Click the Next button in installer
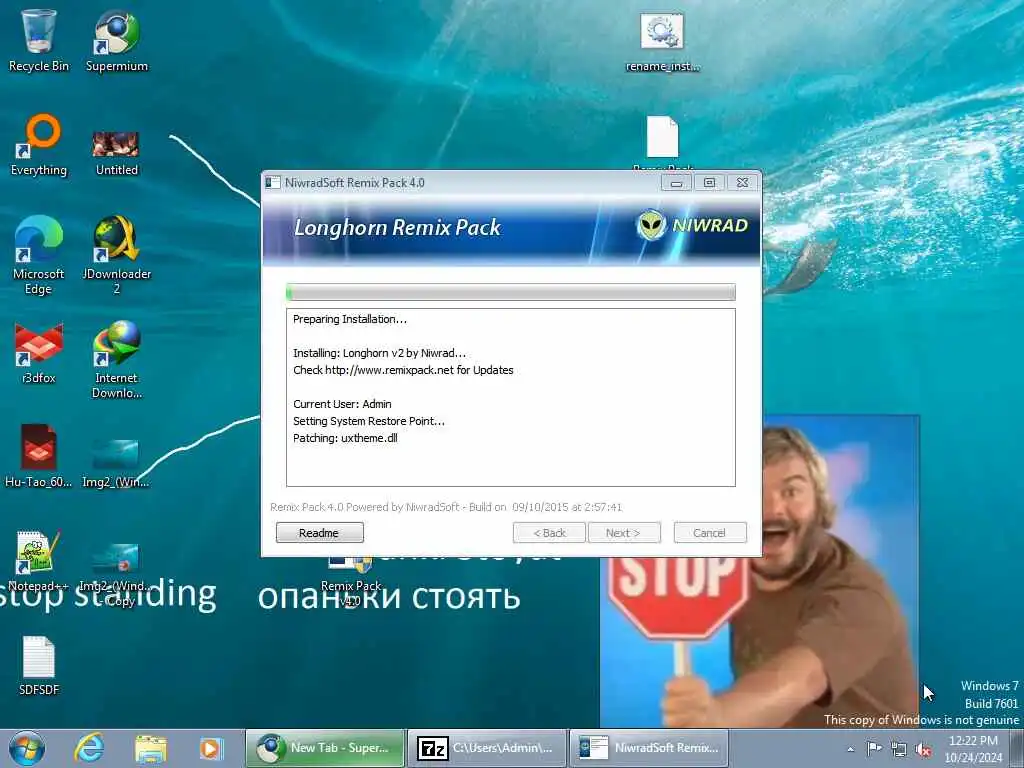Image resolution: width=1024 pixels, height=768 pixels. pos(624,533)
